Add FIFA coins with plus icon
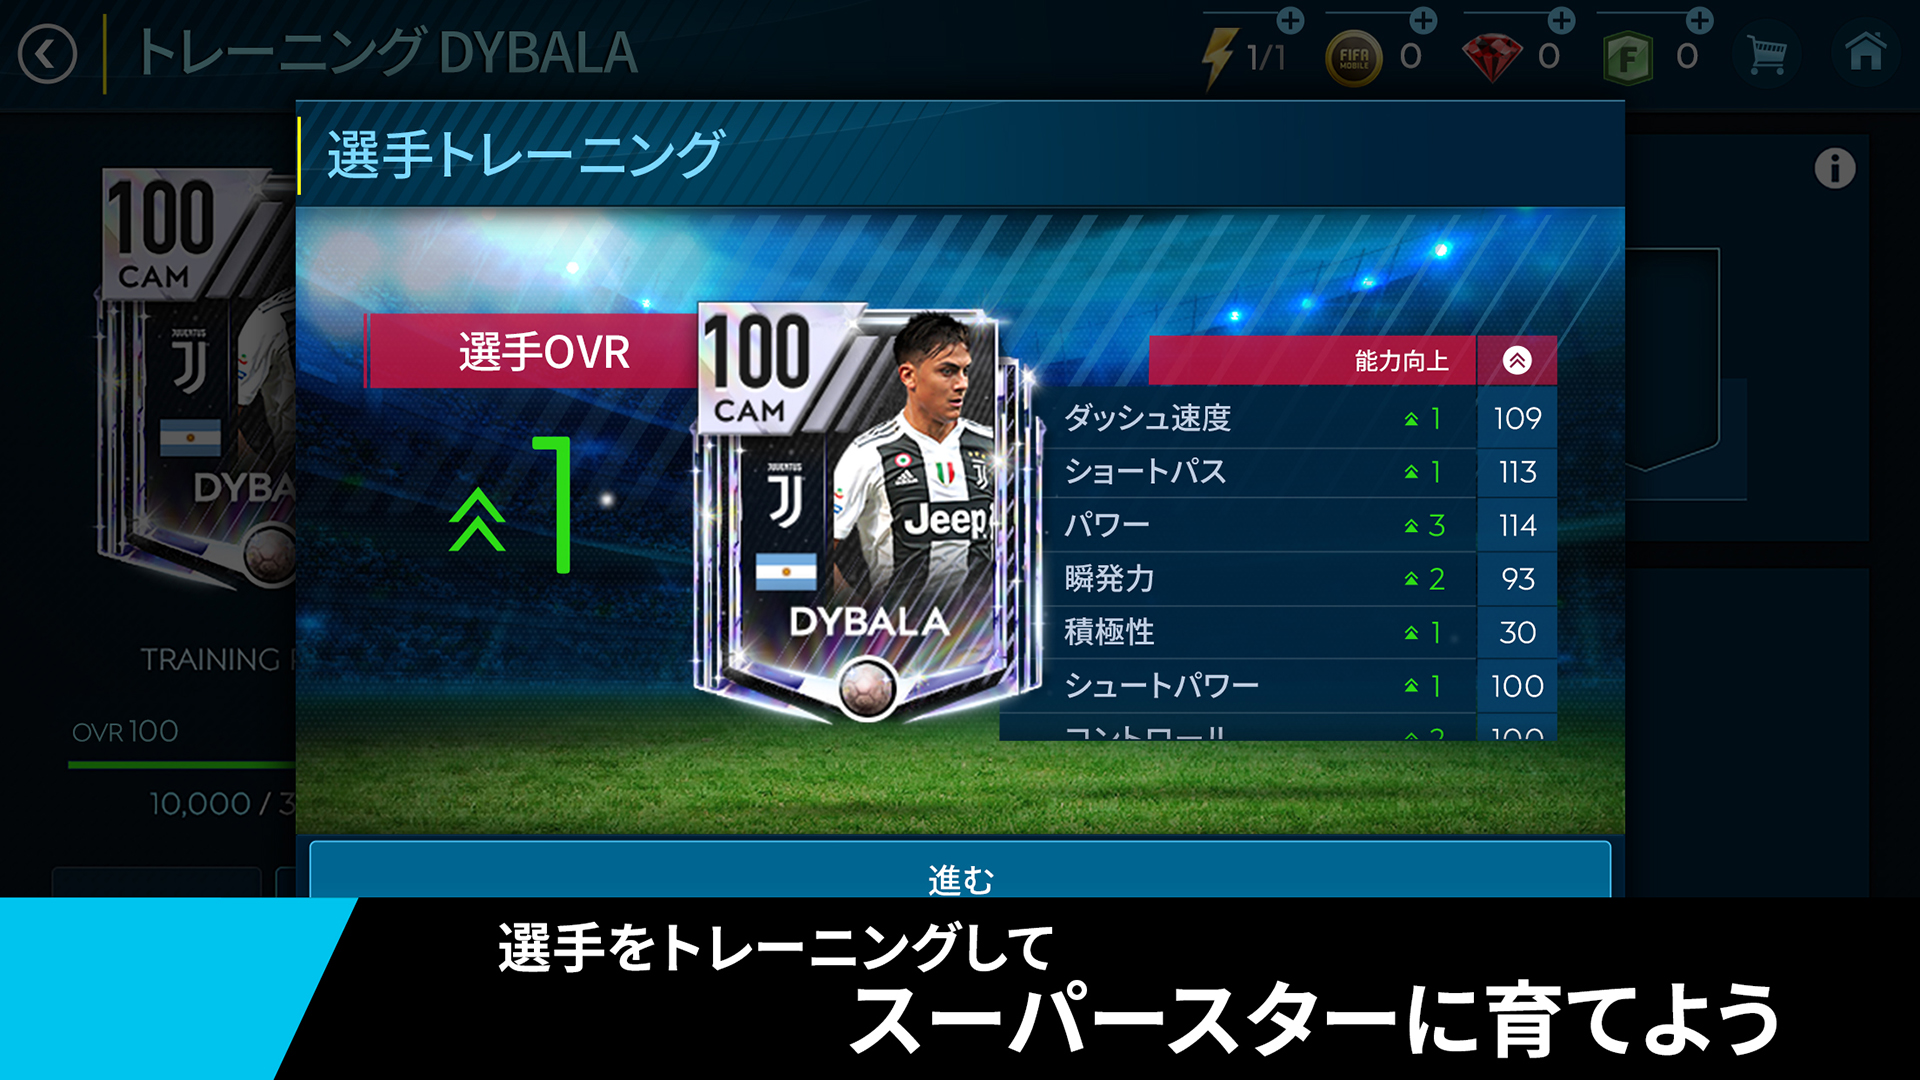 pyautogui.click(x=1423, y=20)
